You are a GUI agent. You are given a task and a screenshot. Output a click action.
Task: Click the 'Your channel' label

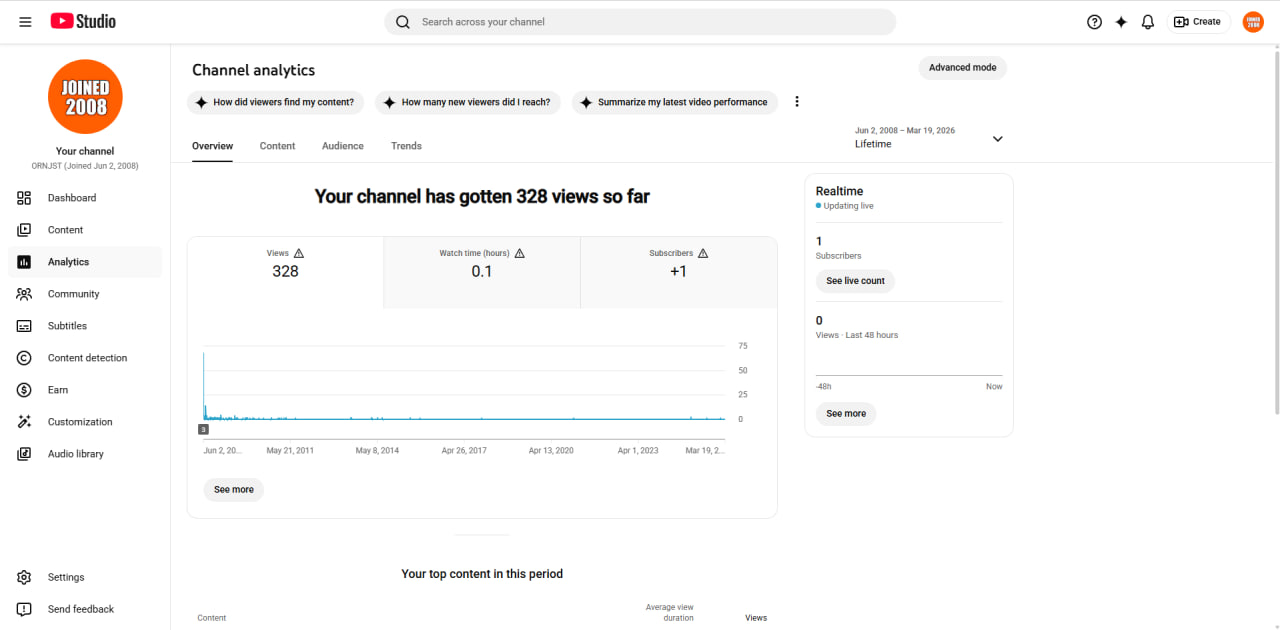(85, 151)
